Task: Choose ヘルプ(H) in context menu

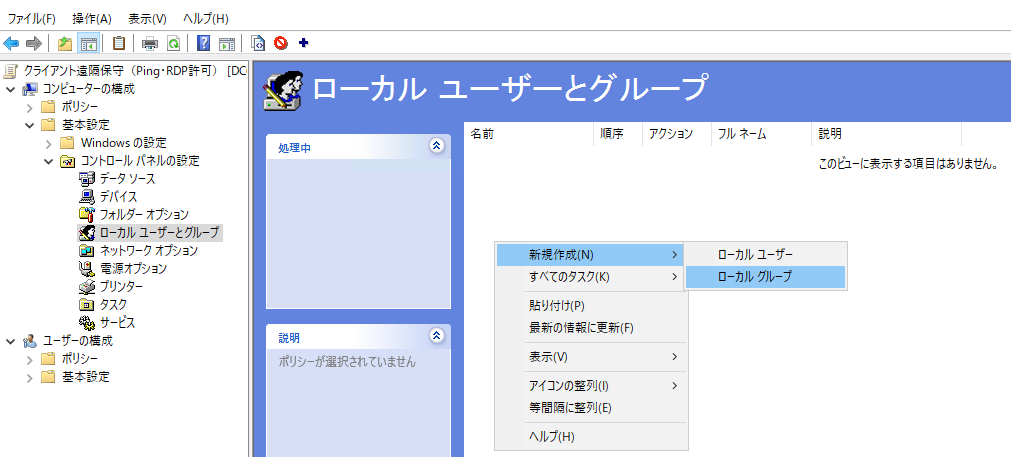Action: pos(589,437)
